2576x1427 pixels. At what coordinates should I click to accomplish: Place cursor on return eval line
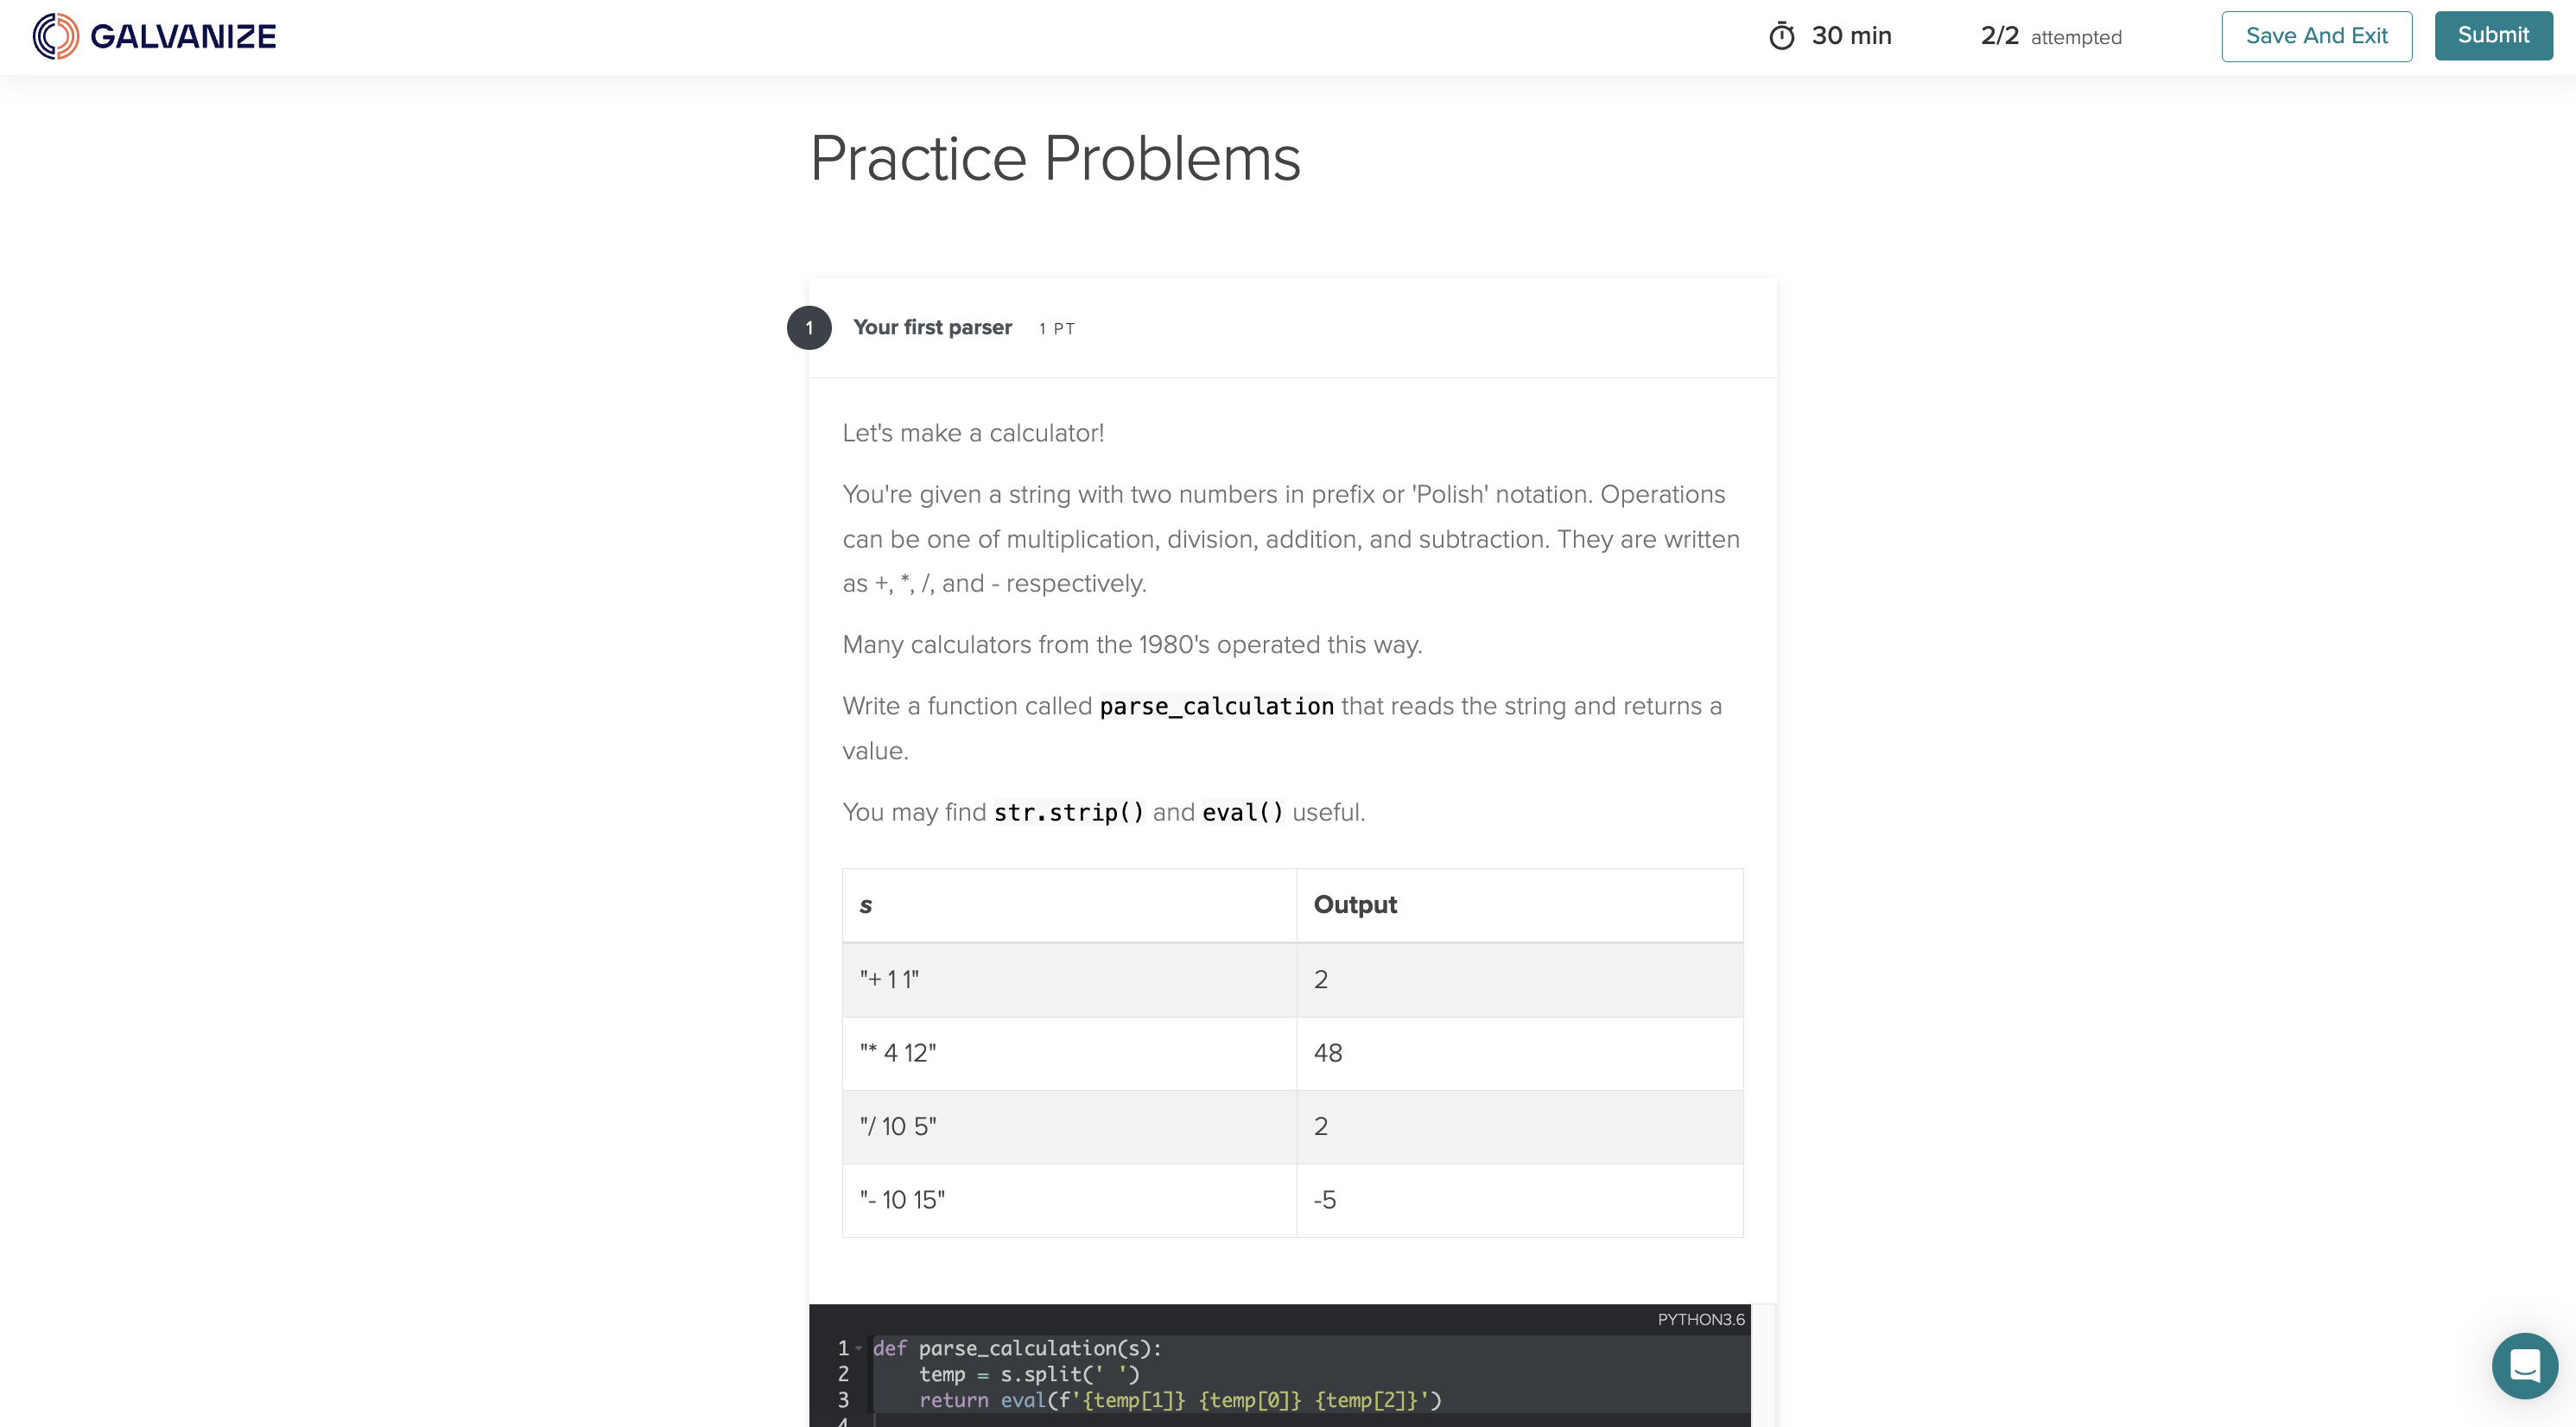point(1180,1400)
